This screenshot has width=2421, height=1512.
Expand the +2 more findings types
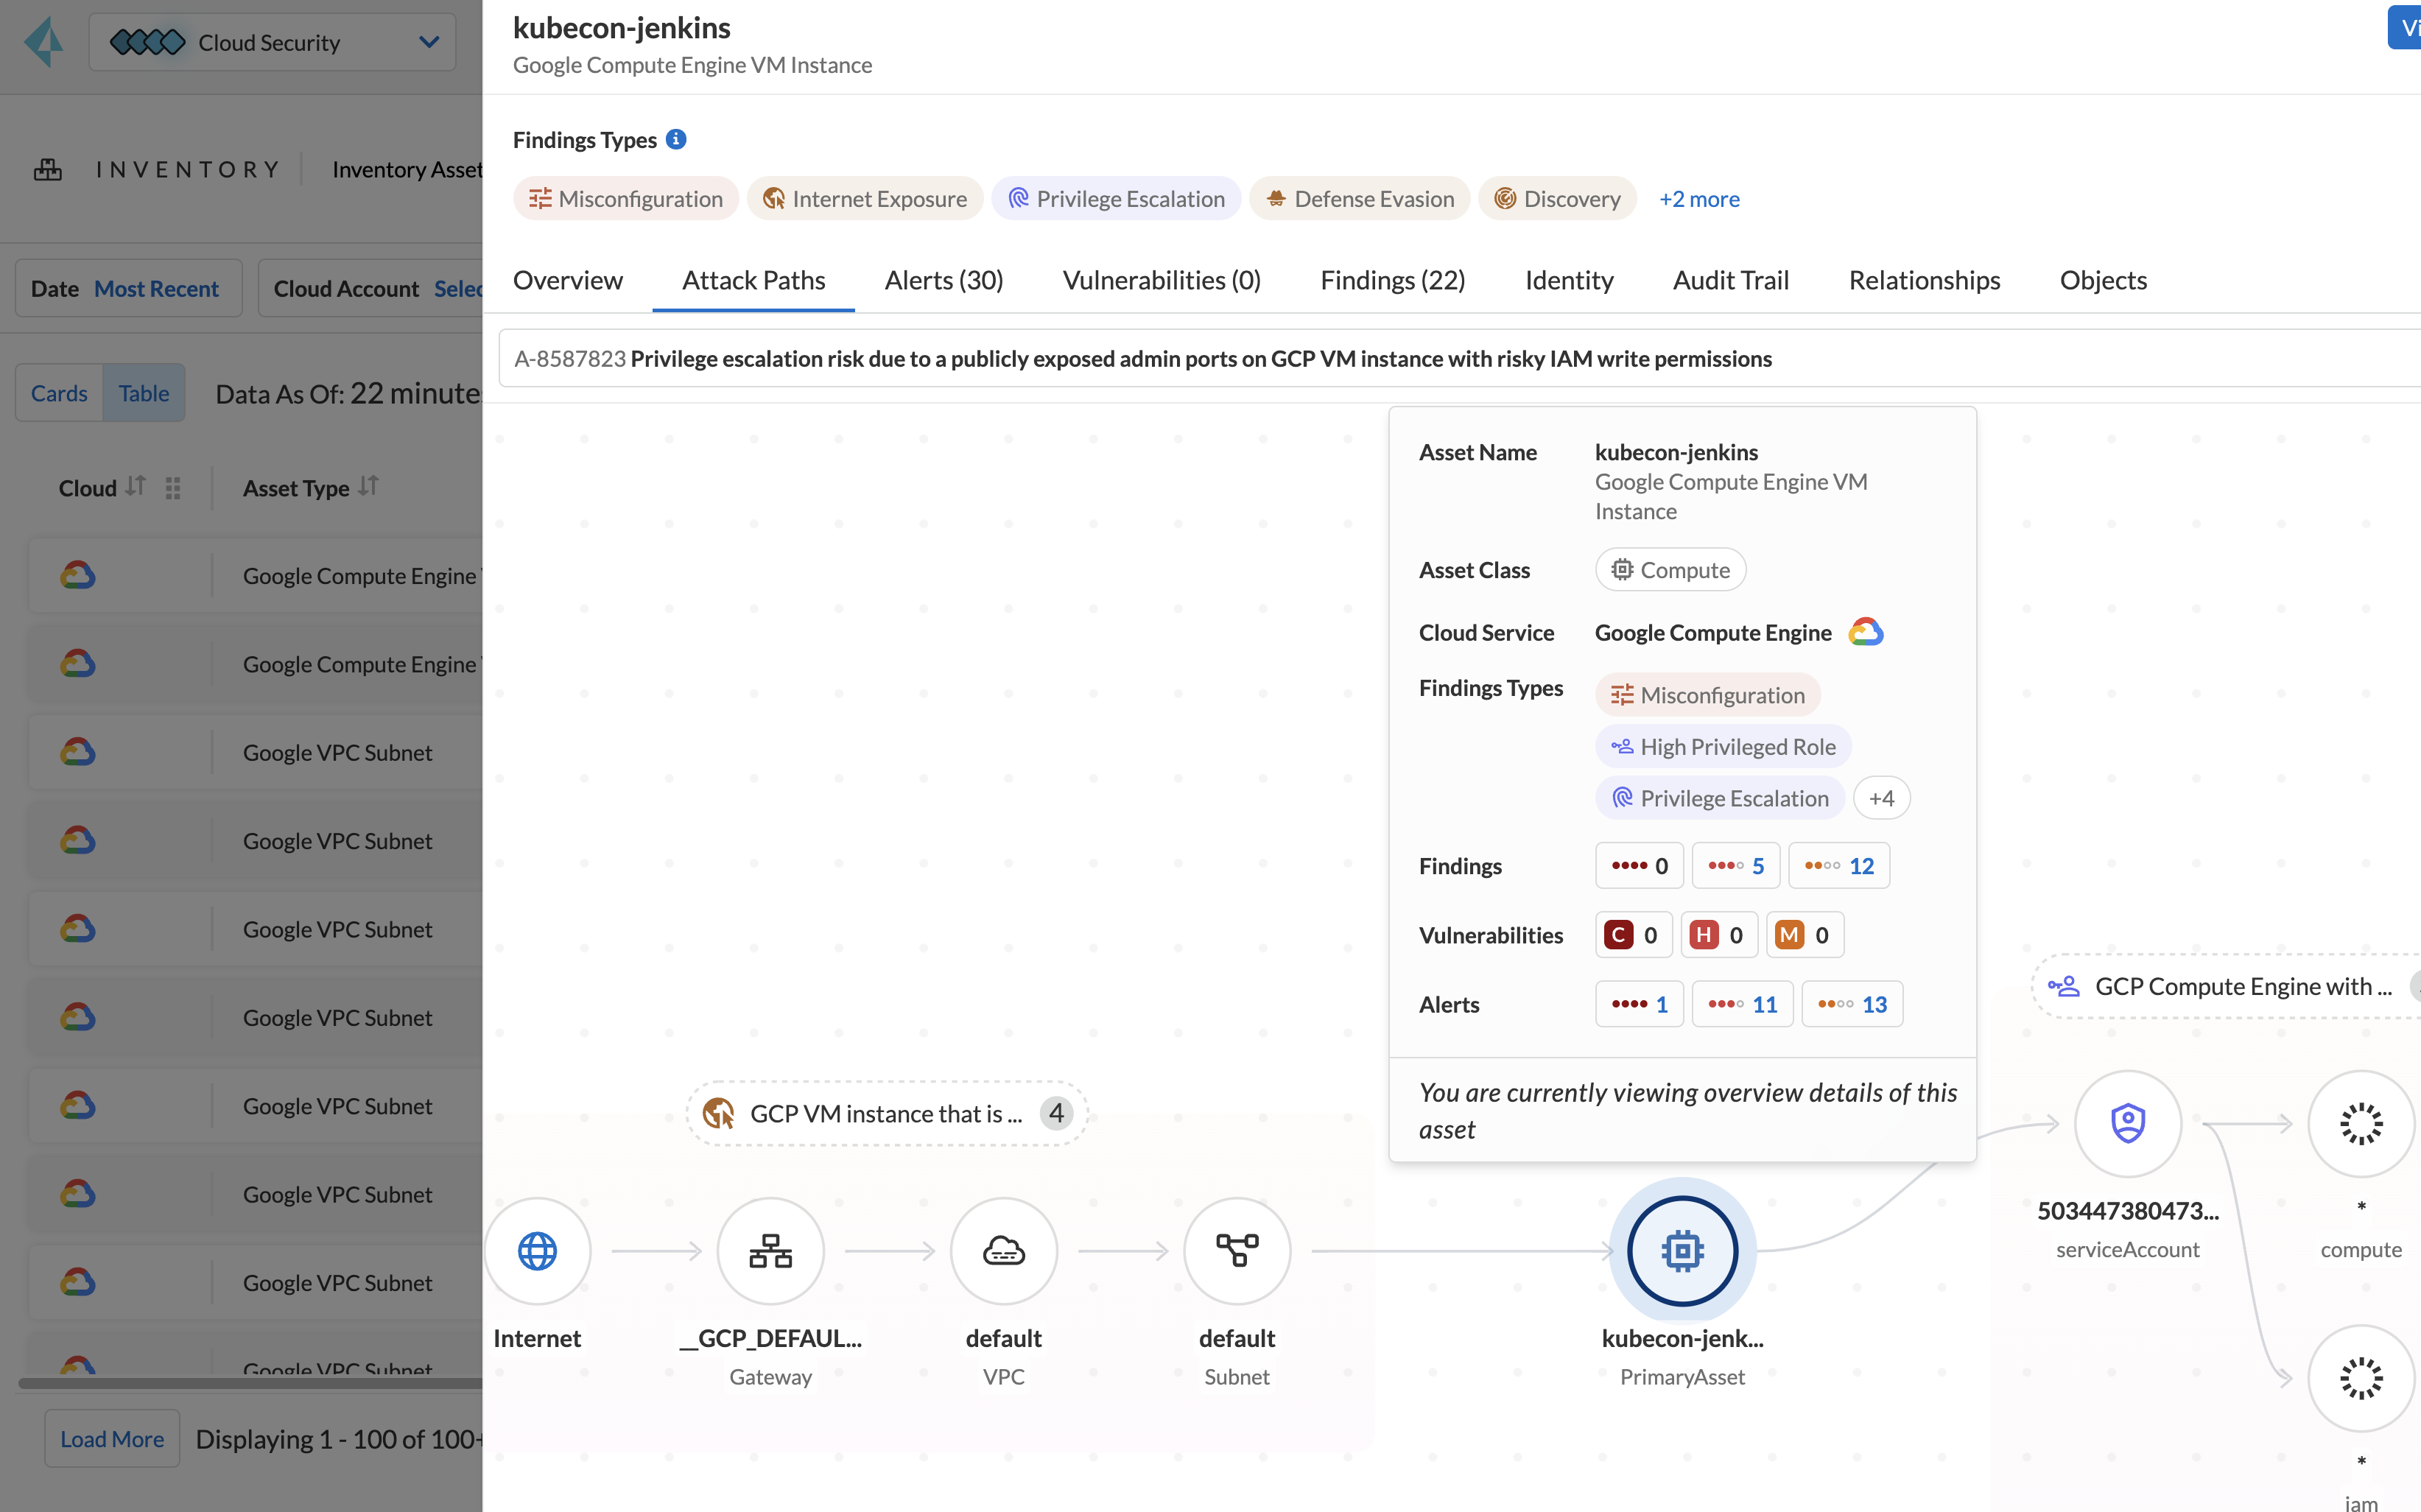point(1698,197)
